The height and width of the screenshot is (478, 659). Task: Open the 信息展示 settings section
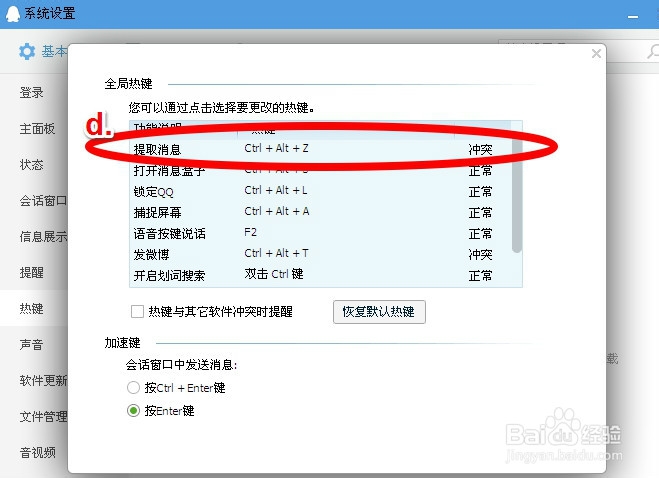[43, 237]
